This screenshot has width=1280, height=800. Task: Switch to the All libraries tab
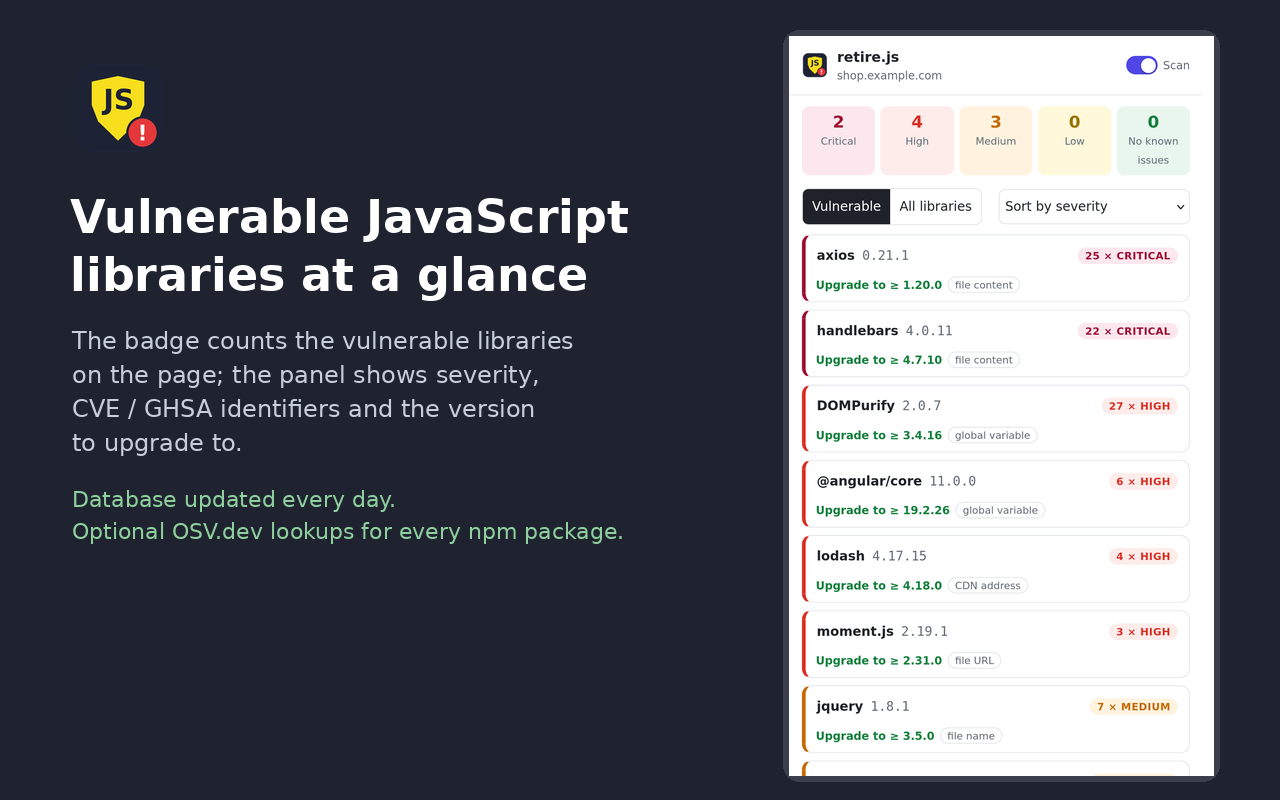[x=935, y=207]
